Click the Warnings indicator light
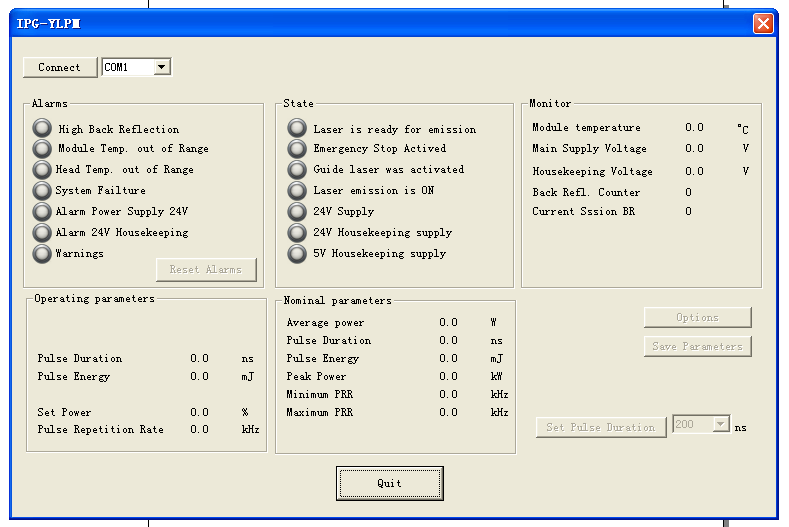 click(42, 254)
